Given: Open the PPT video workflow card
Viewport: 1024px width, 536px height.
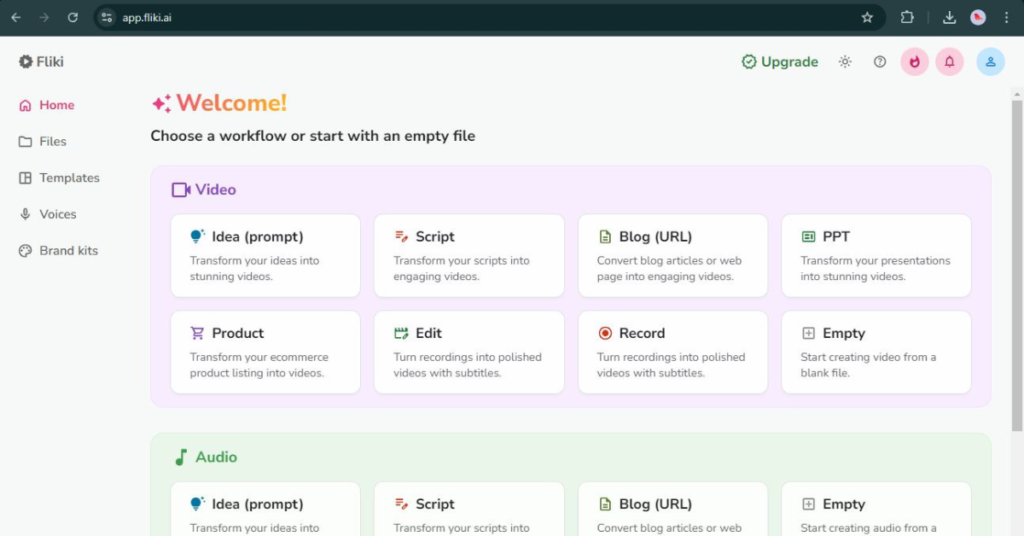Looking at the screenshot, I should coord(876,256).
